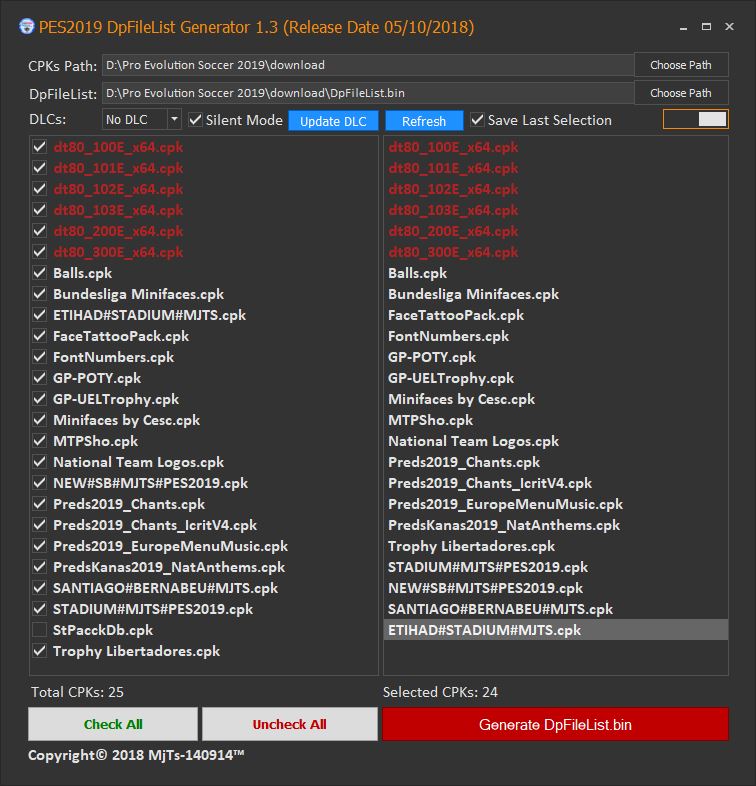
Task: Uncheck GP-UELTrophy.cpk checkbox
Action: (40, 399)
